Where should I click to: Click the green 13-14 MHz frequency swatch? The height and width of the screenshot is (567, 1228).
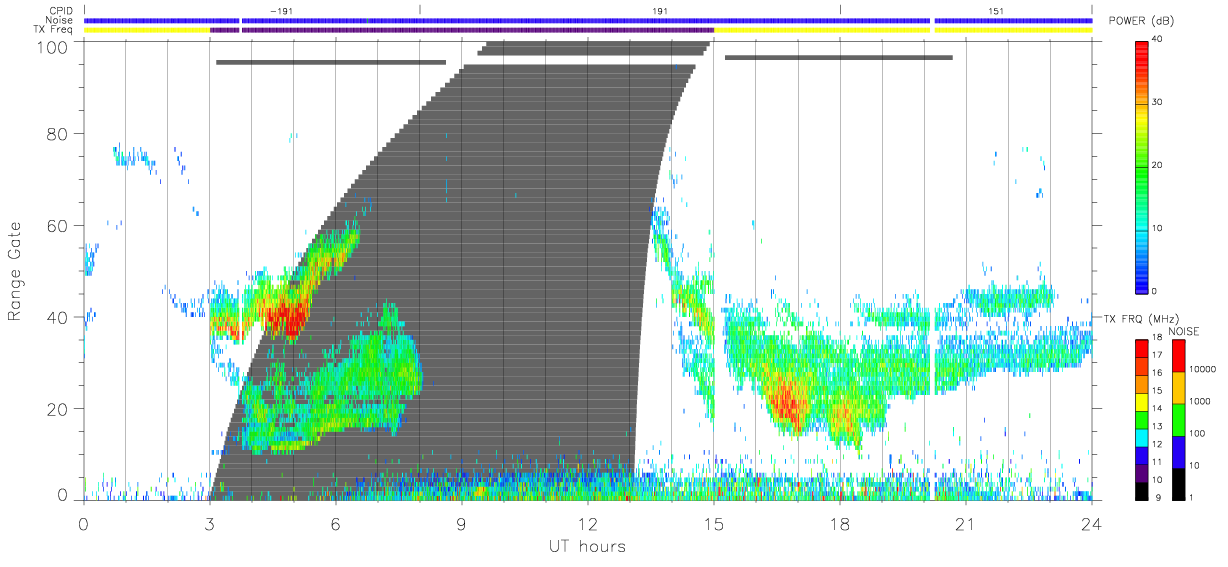tap(1142, 418)
